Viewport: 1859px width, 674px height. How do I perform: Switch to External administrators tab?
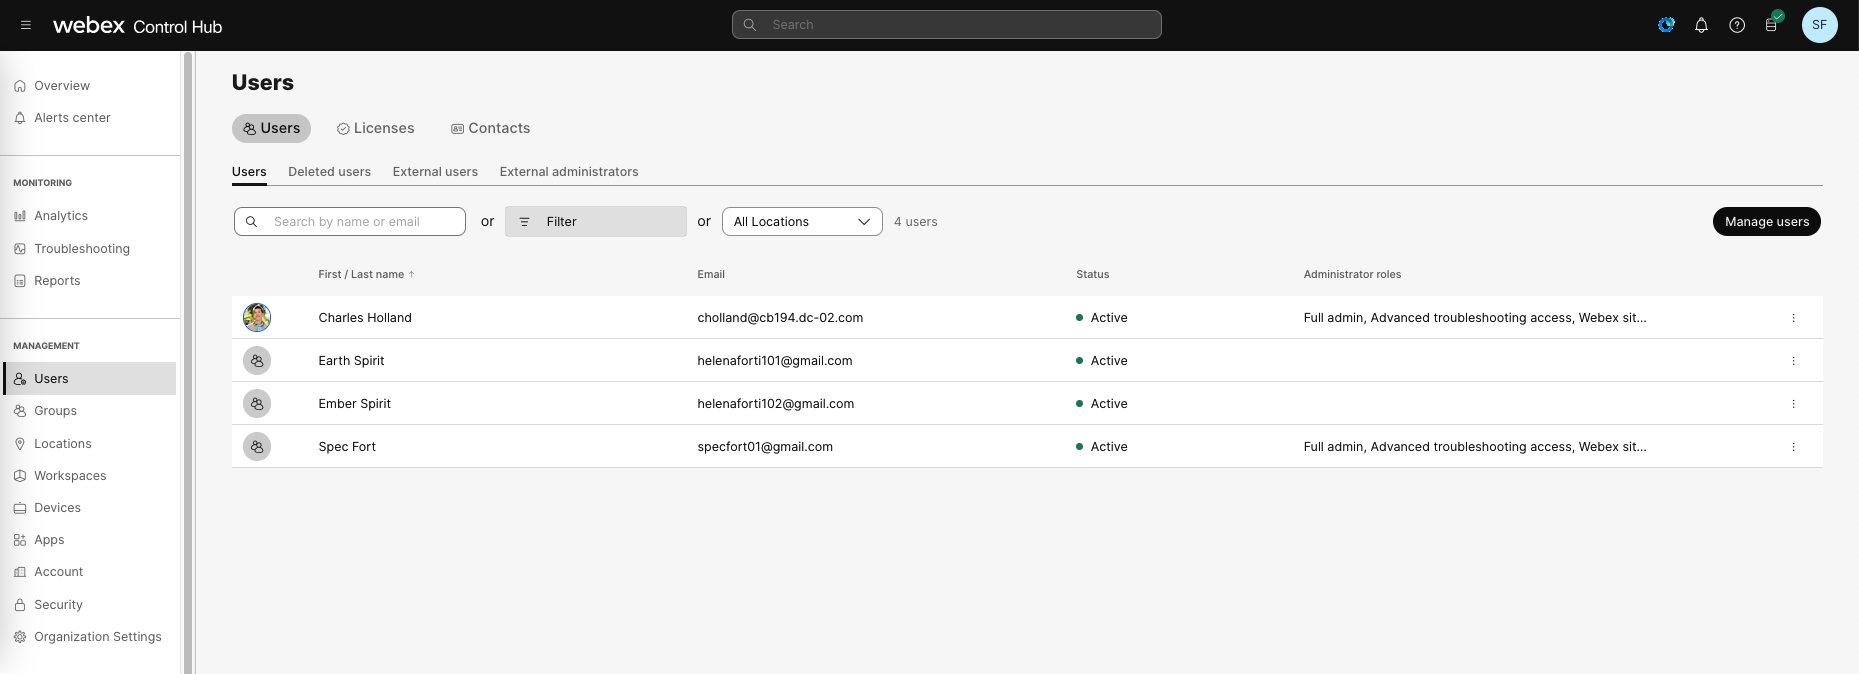[568, 172]
